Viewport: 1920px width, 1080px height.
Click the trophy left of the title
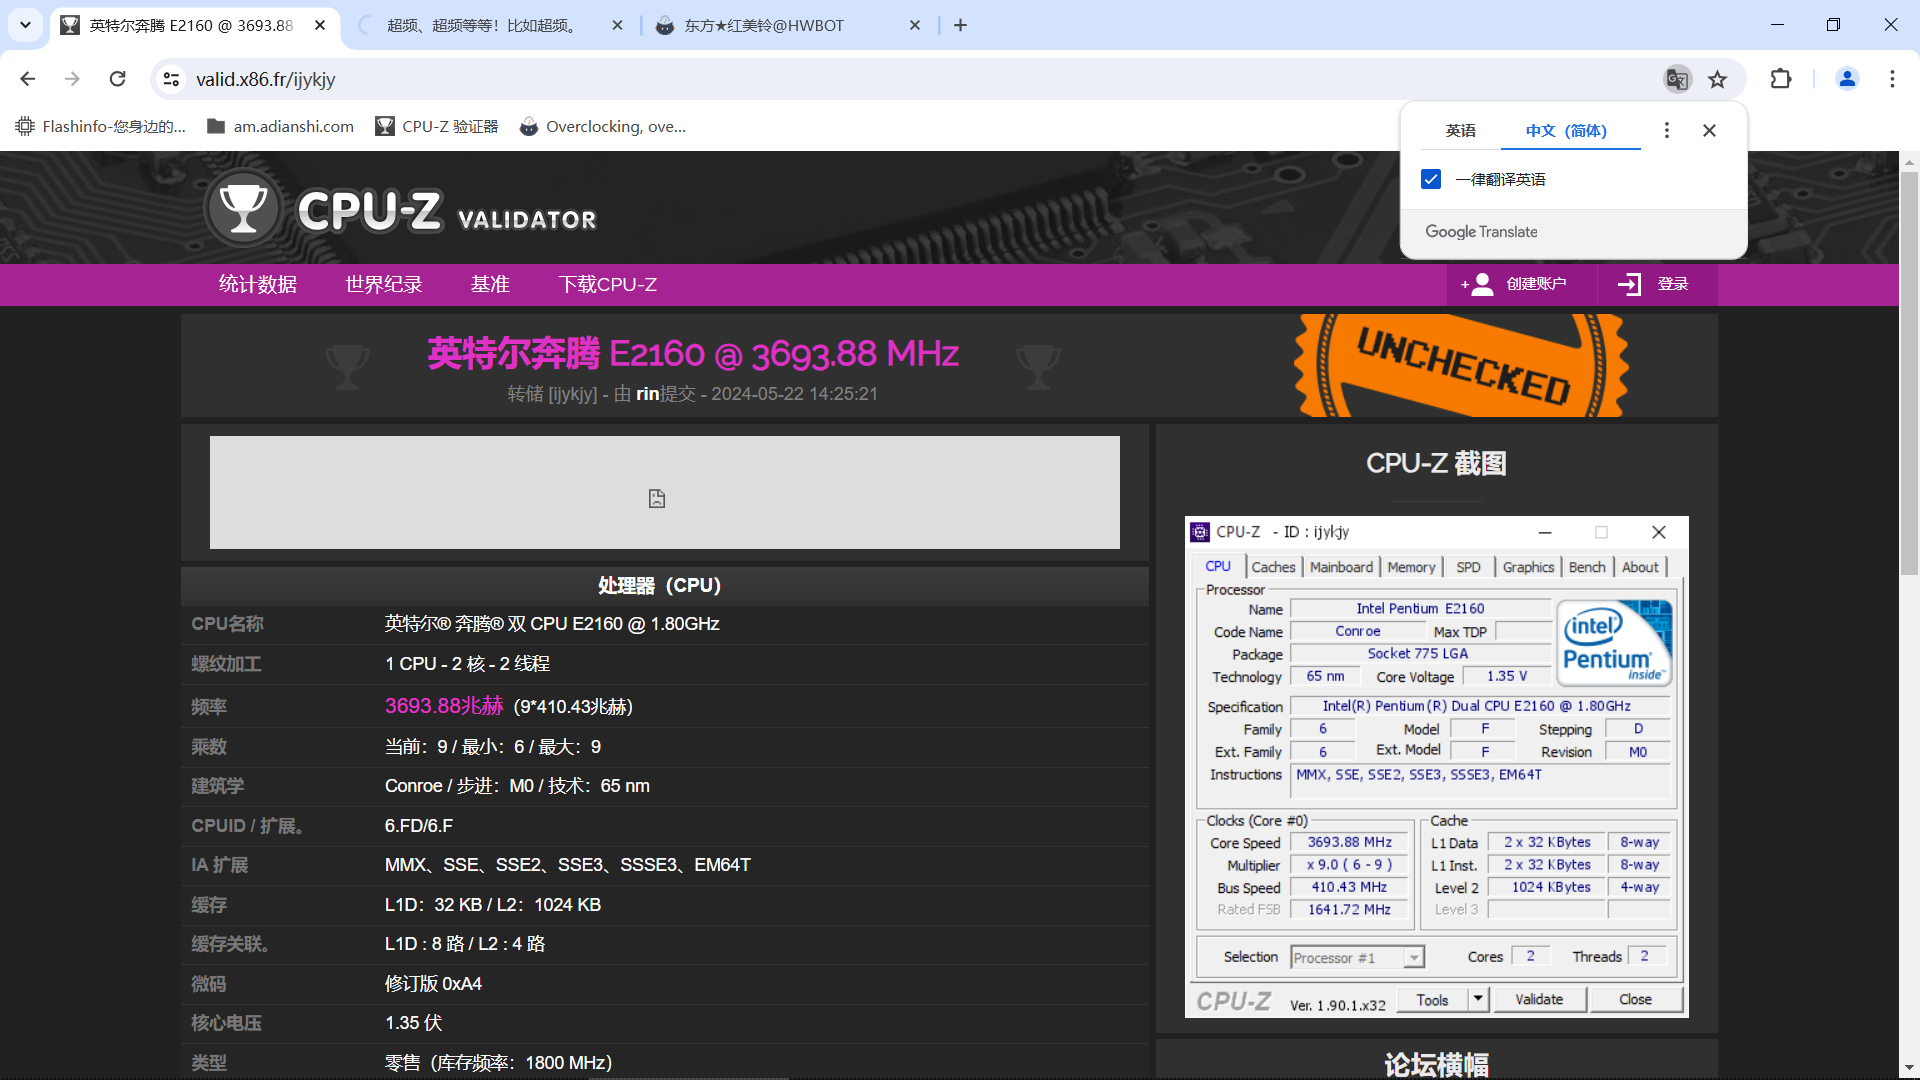[347, 366]
